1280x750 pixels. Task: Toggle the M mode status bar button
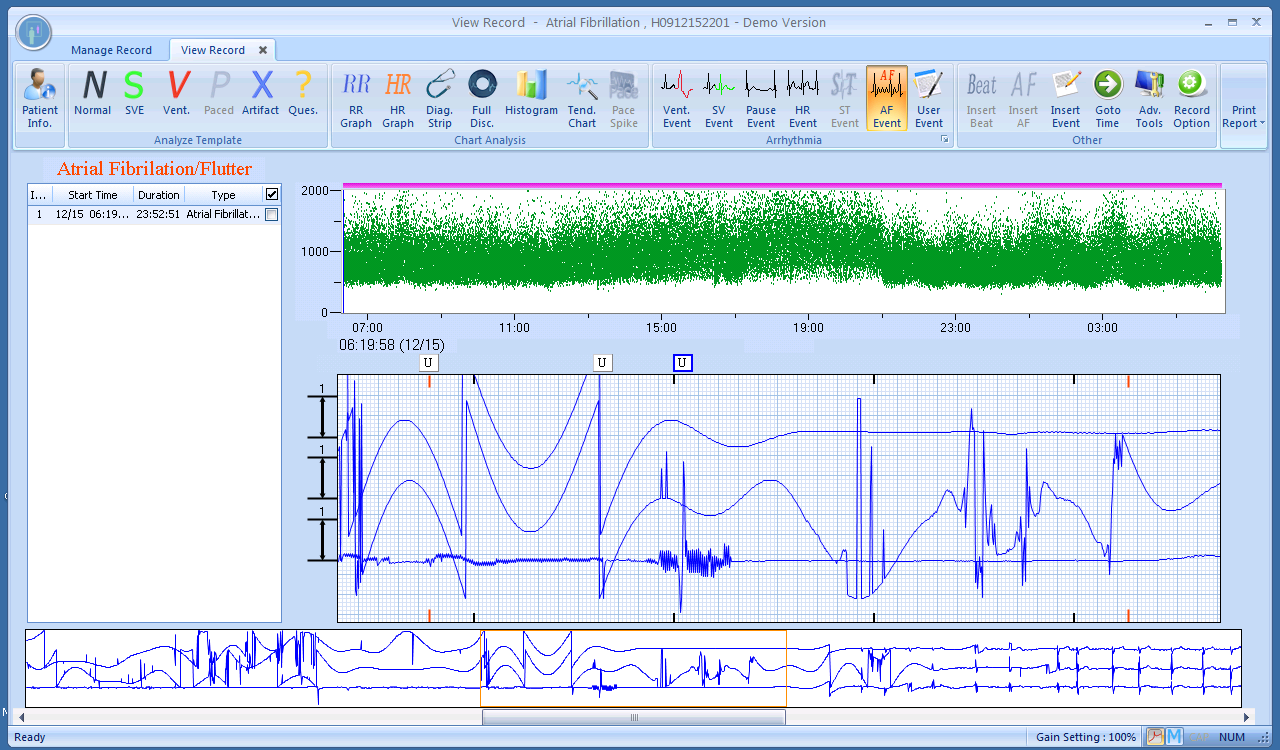coord(1175,737)
